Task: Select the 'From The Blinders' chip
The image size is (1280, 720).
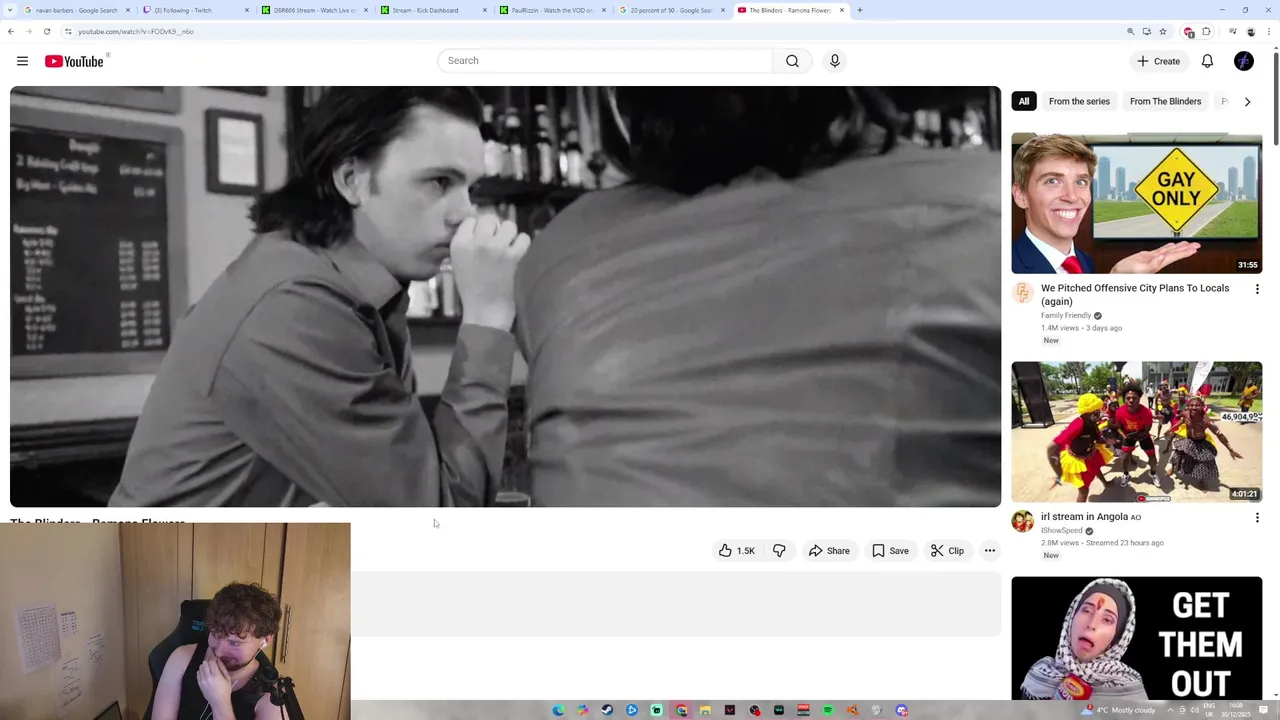Action: [x=1165, y=101]
